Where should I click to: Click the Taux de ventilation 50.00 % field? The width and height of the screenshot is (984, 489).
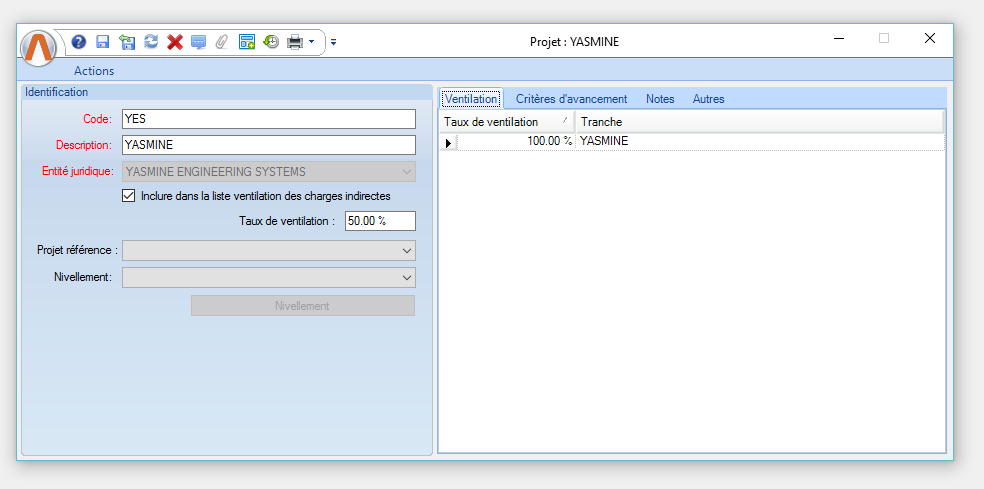(x=379, y=221)
